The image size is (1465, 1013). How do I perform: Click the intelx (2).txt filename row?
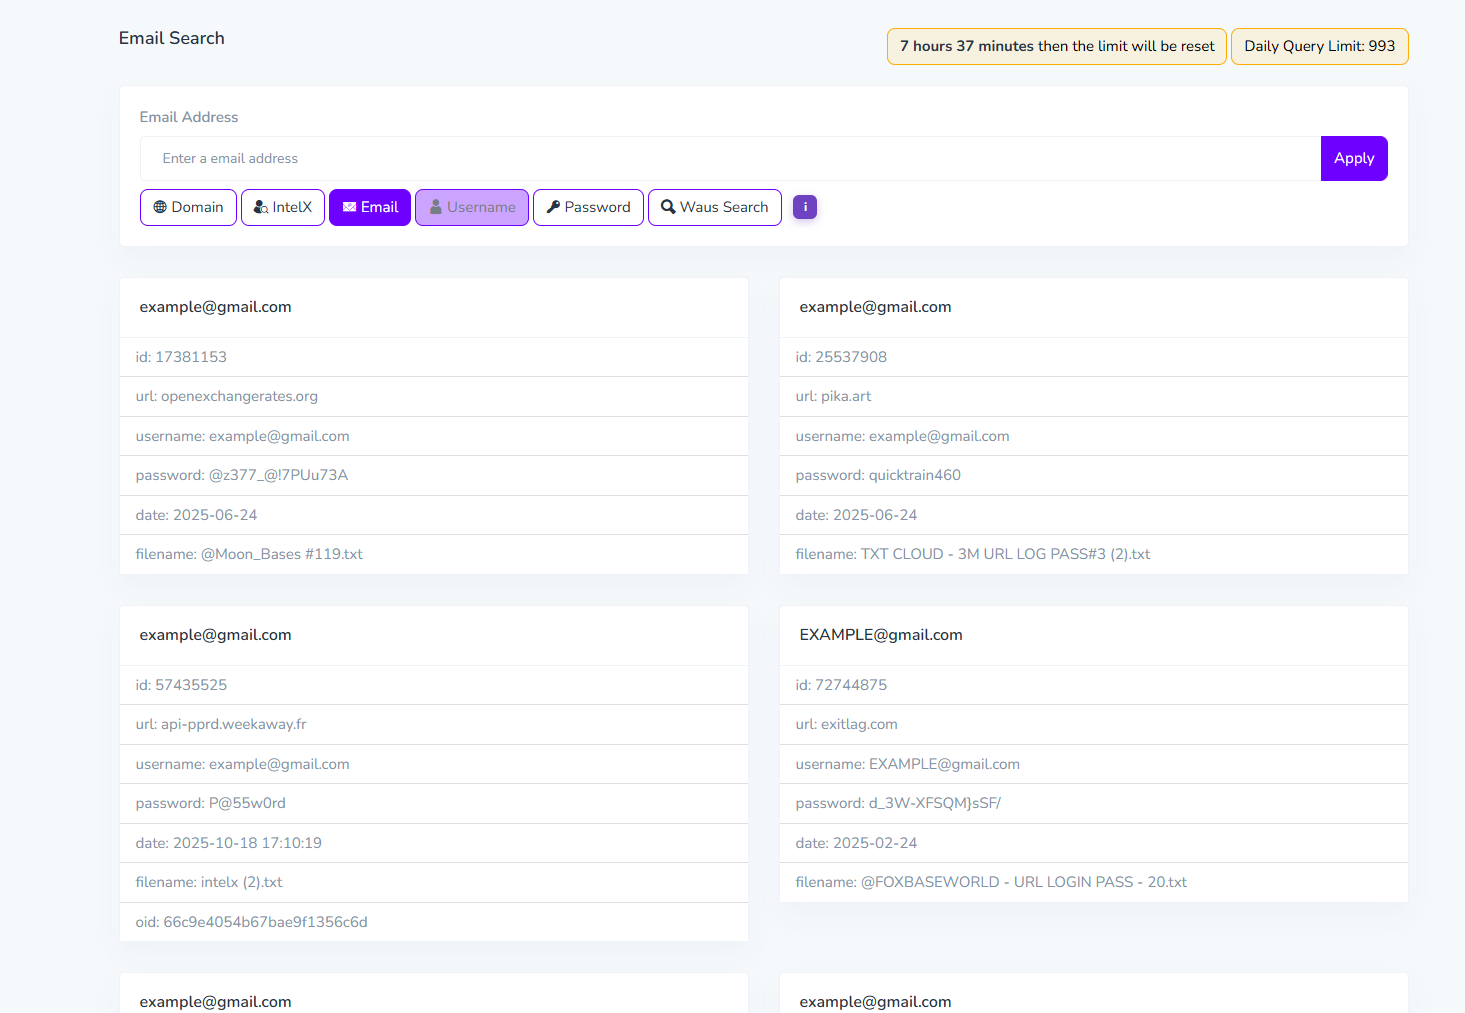434,882
